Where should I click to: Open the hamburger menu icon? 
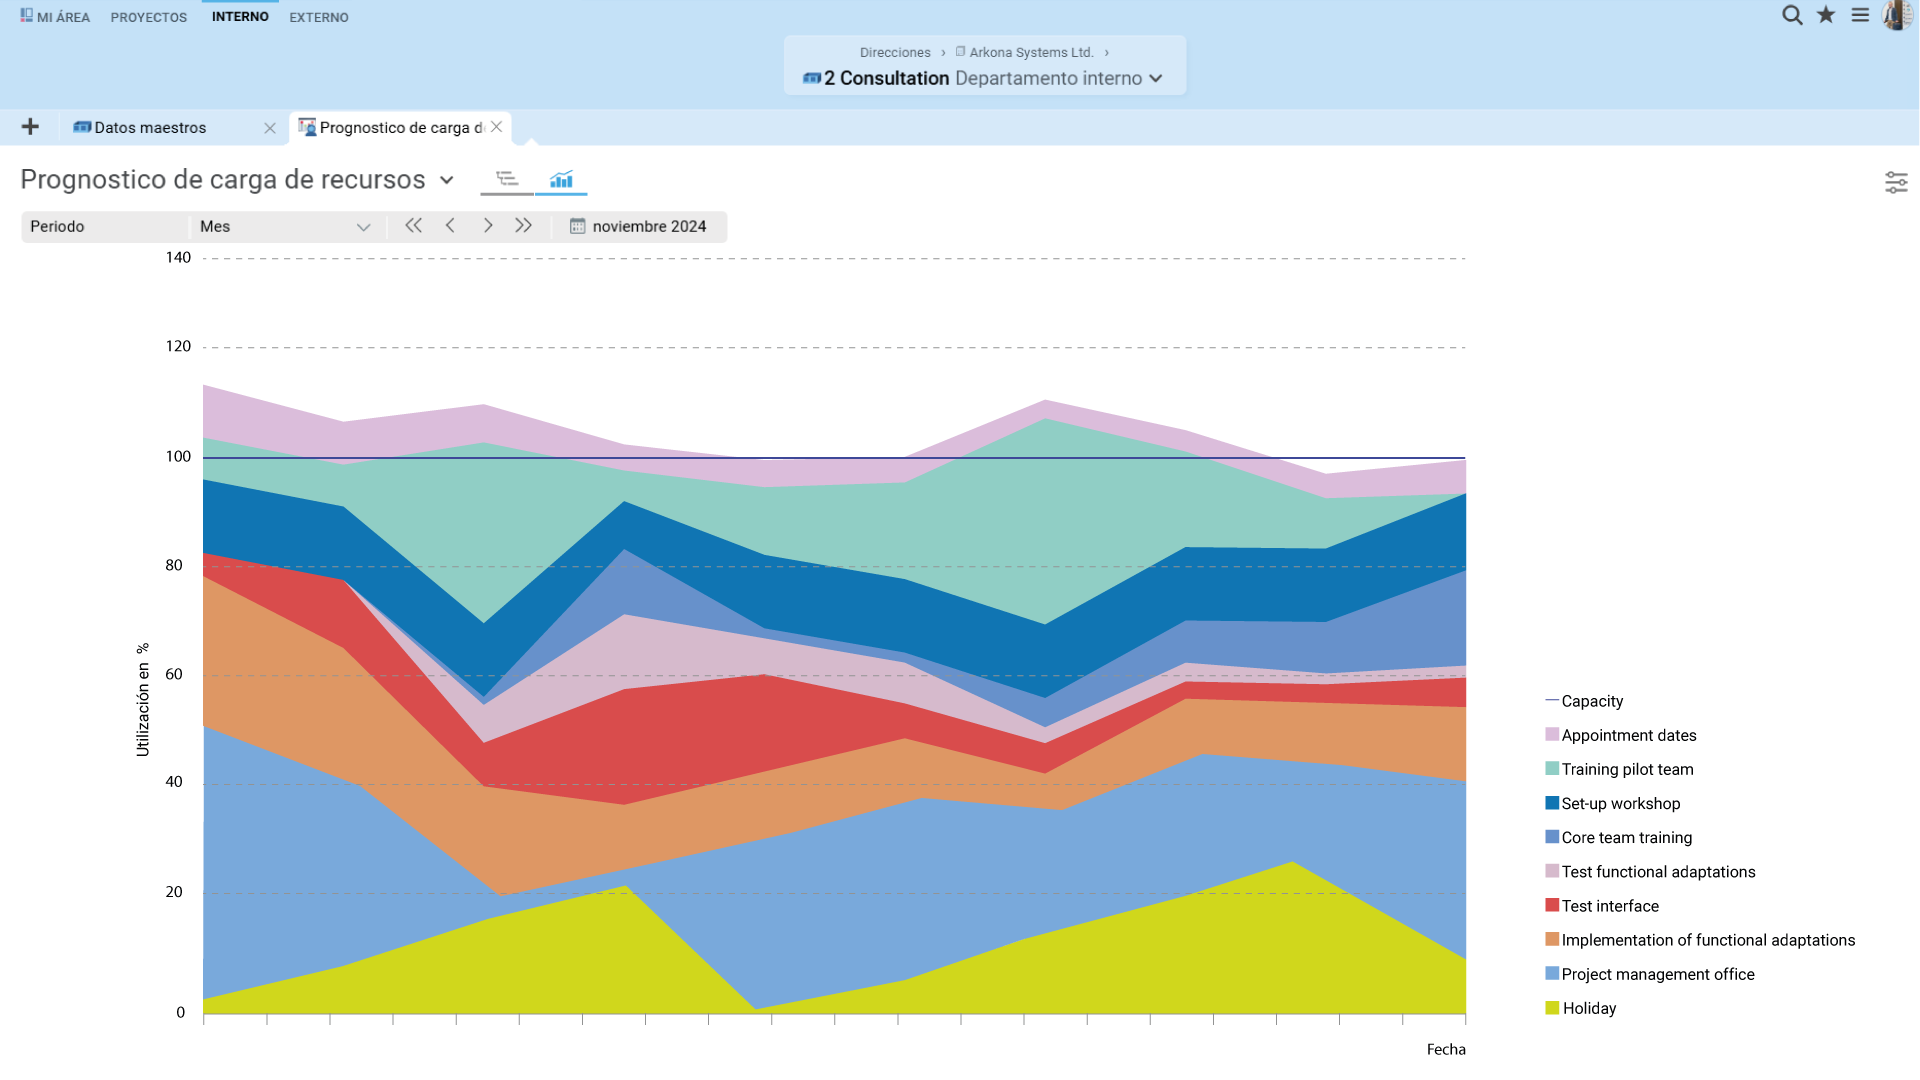1860,15
